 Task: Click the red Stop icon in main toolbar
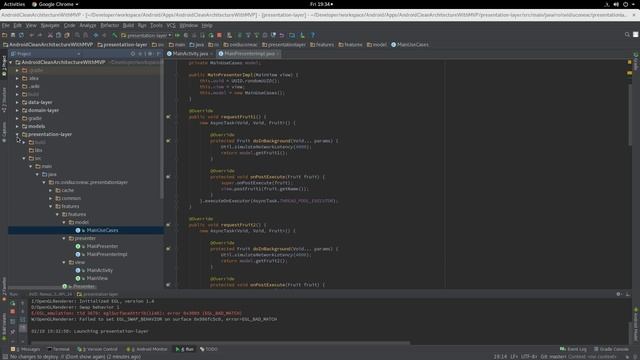(x=219, y=36)
